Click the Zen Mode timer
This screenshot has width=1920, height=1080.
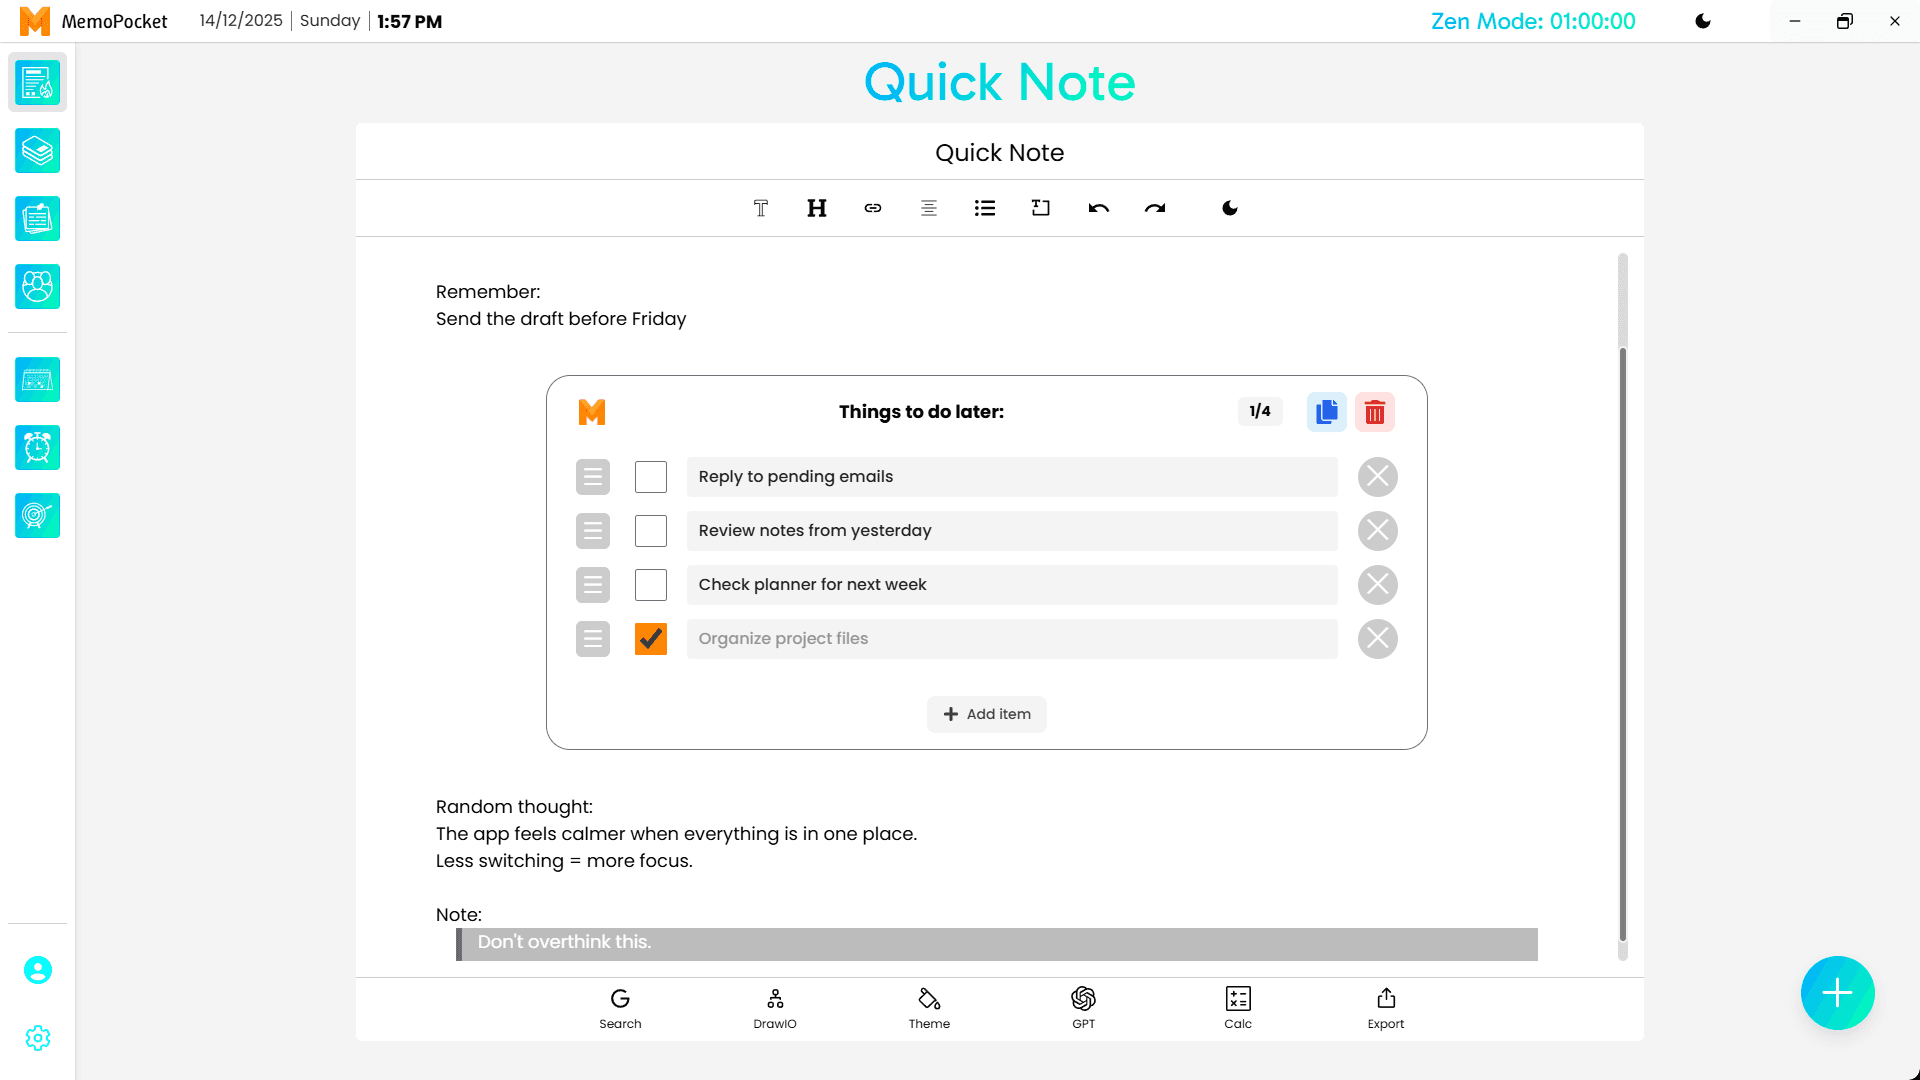tap(1533, 21)
